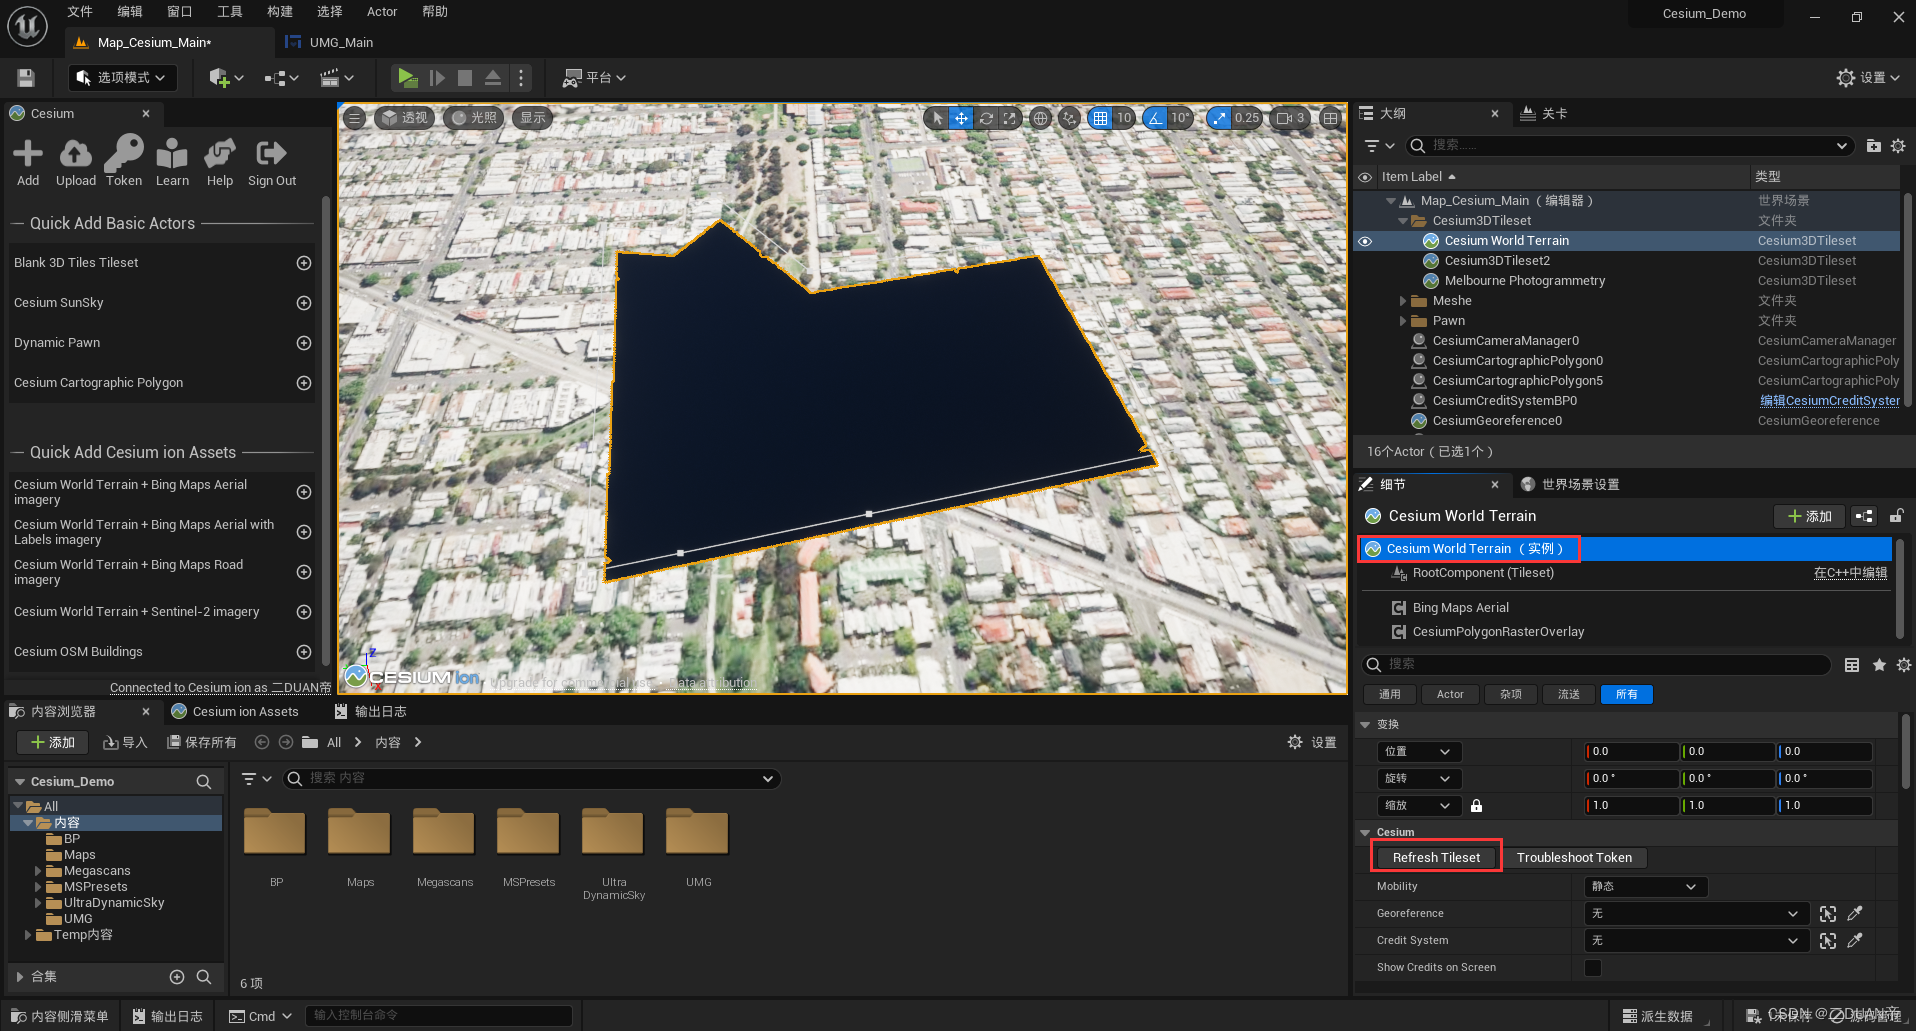Open the 平台 dropdown in the toolbar
The height and width of the screenshot is (1031, 1916).
594,77
